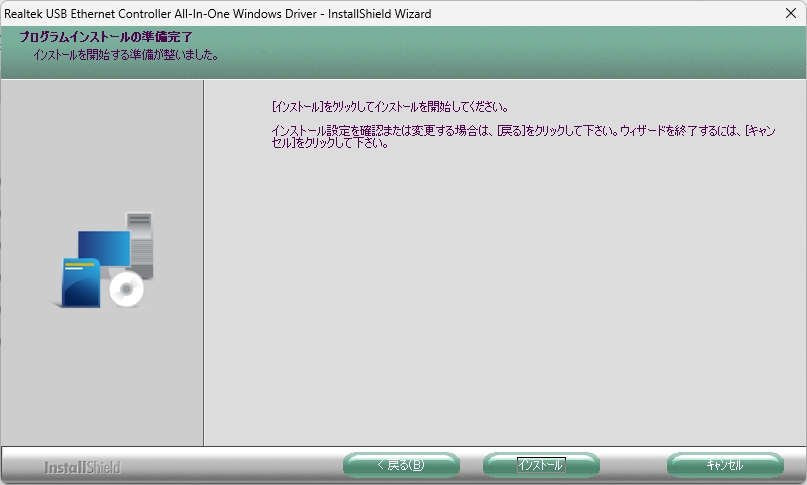Click the first instruction line about starting install

[390, 106]
